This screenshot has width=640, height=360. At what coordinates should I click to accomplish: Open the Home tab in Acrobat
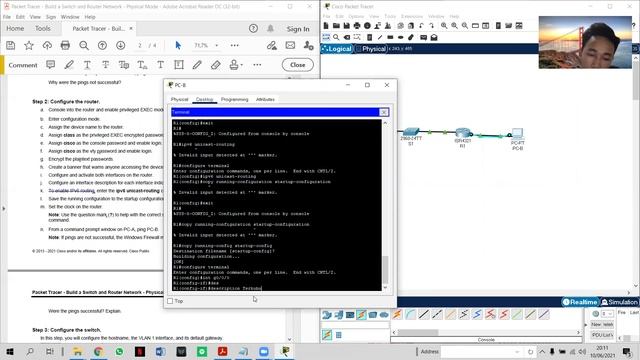[15, 29]
